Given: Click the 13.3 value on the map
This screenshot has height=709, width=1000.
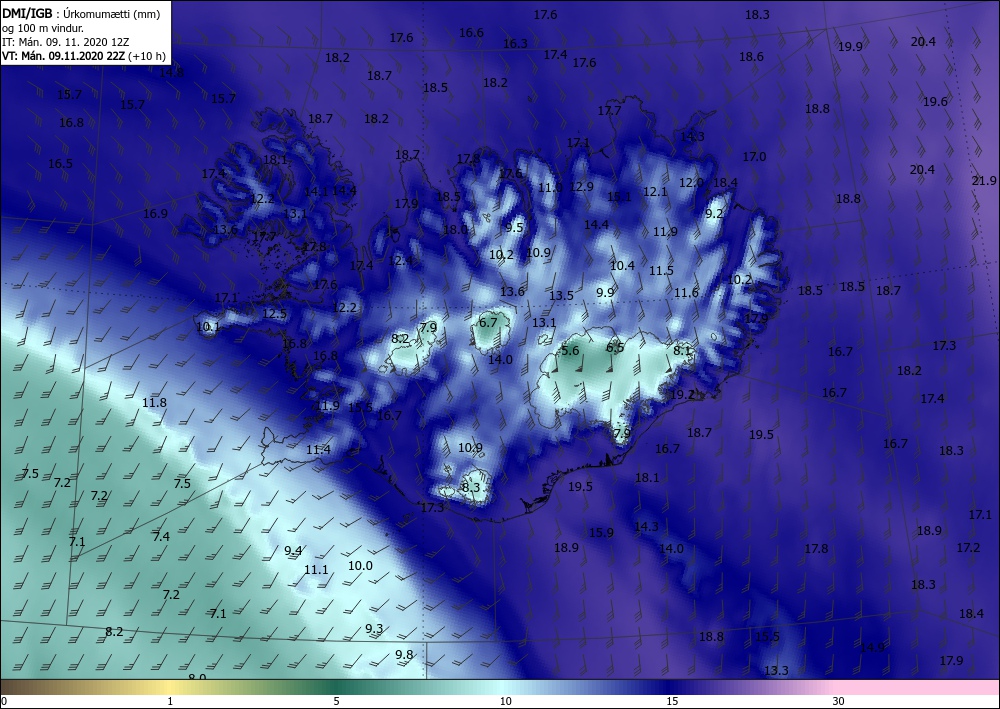Looking at the screenshot, I should tap(776, 671).
